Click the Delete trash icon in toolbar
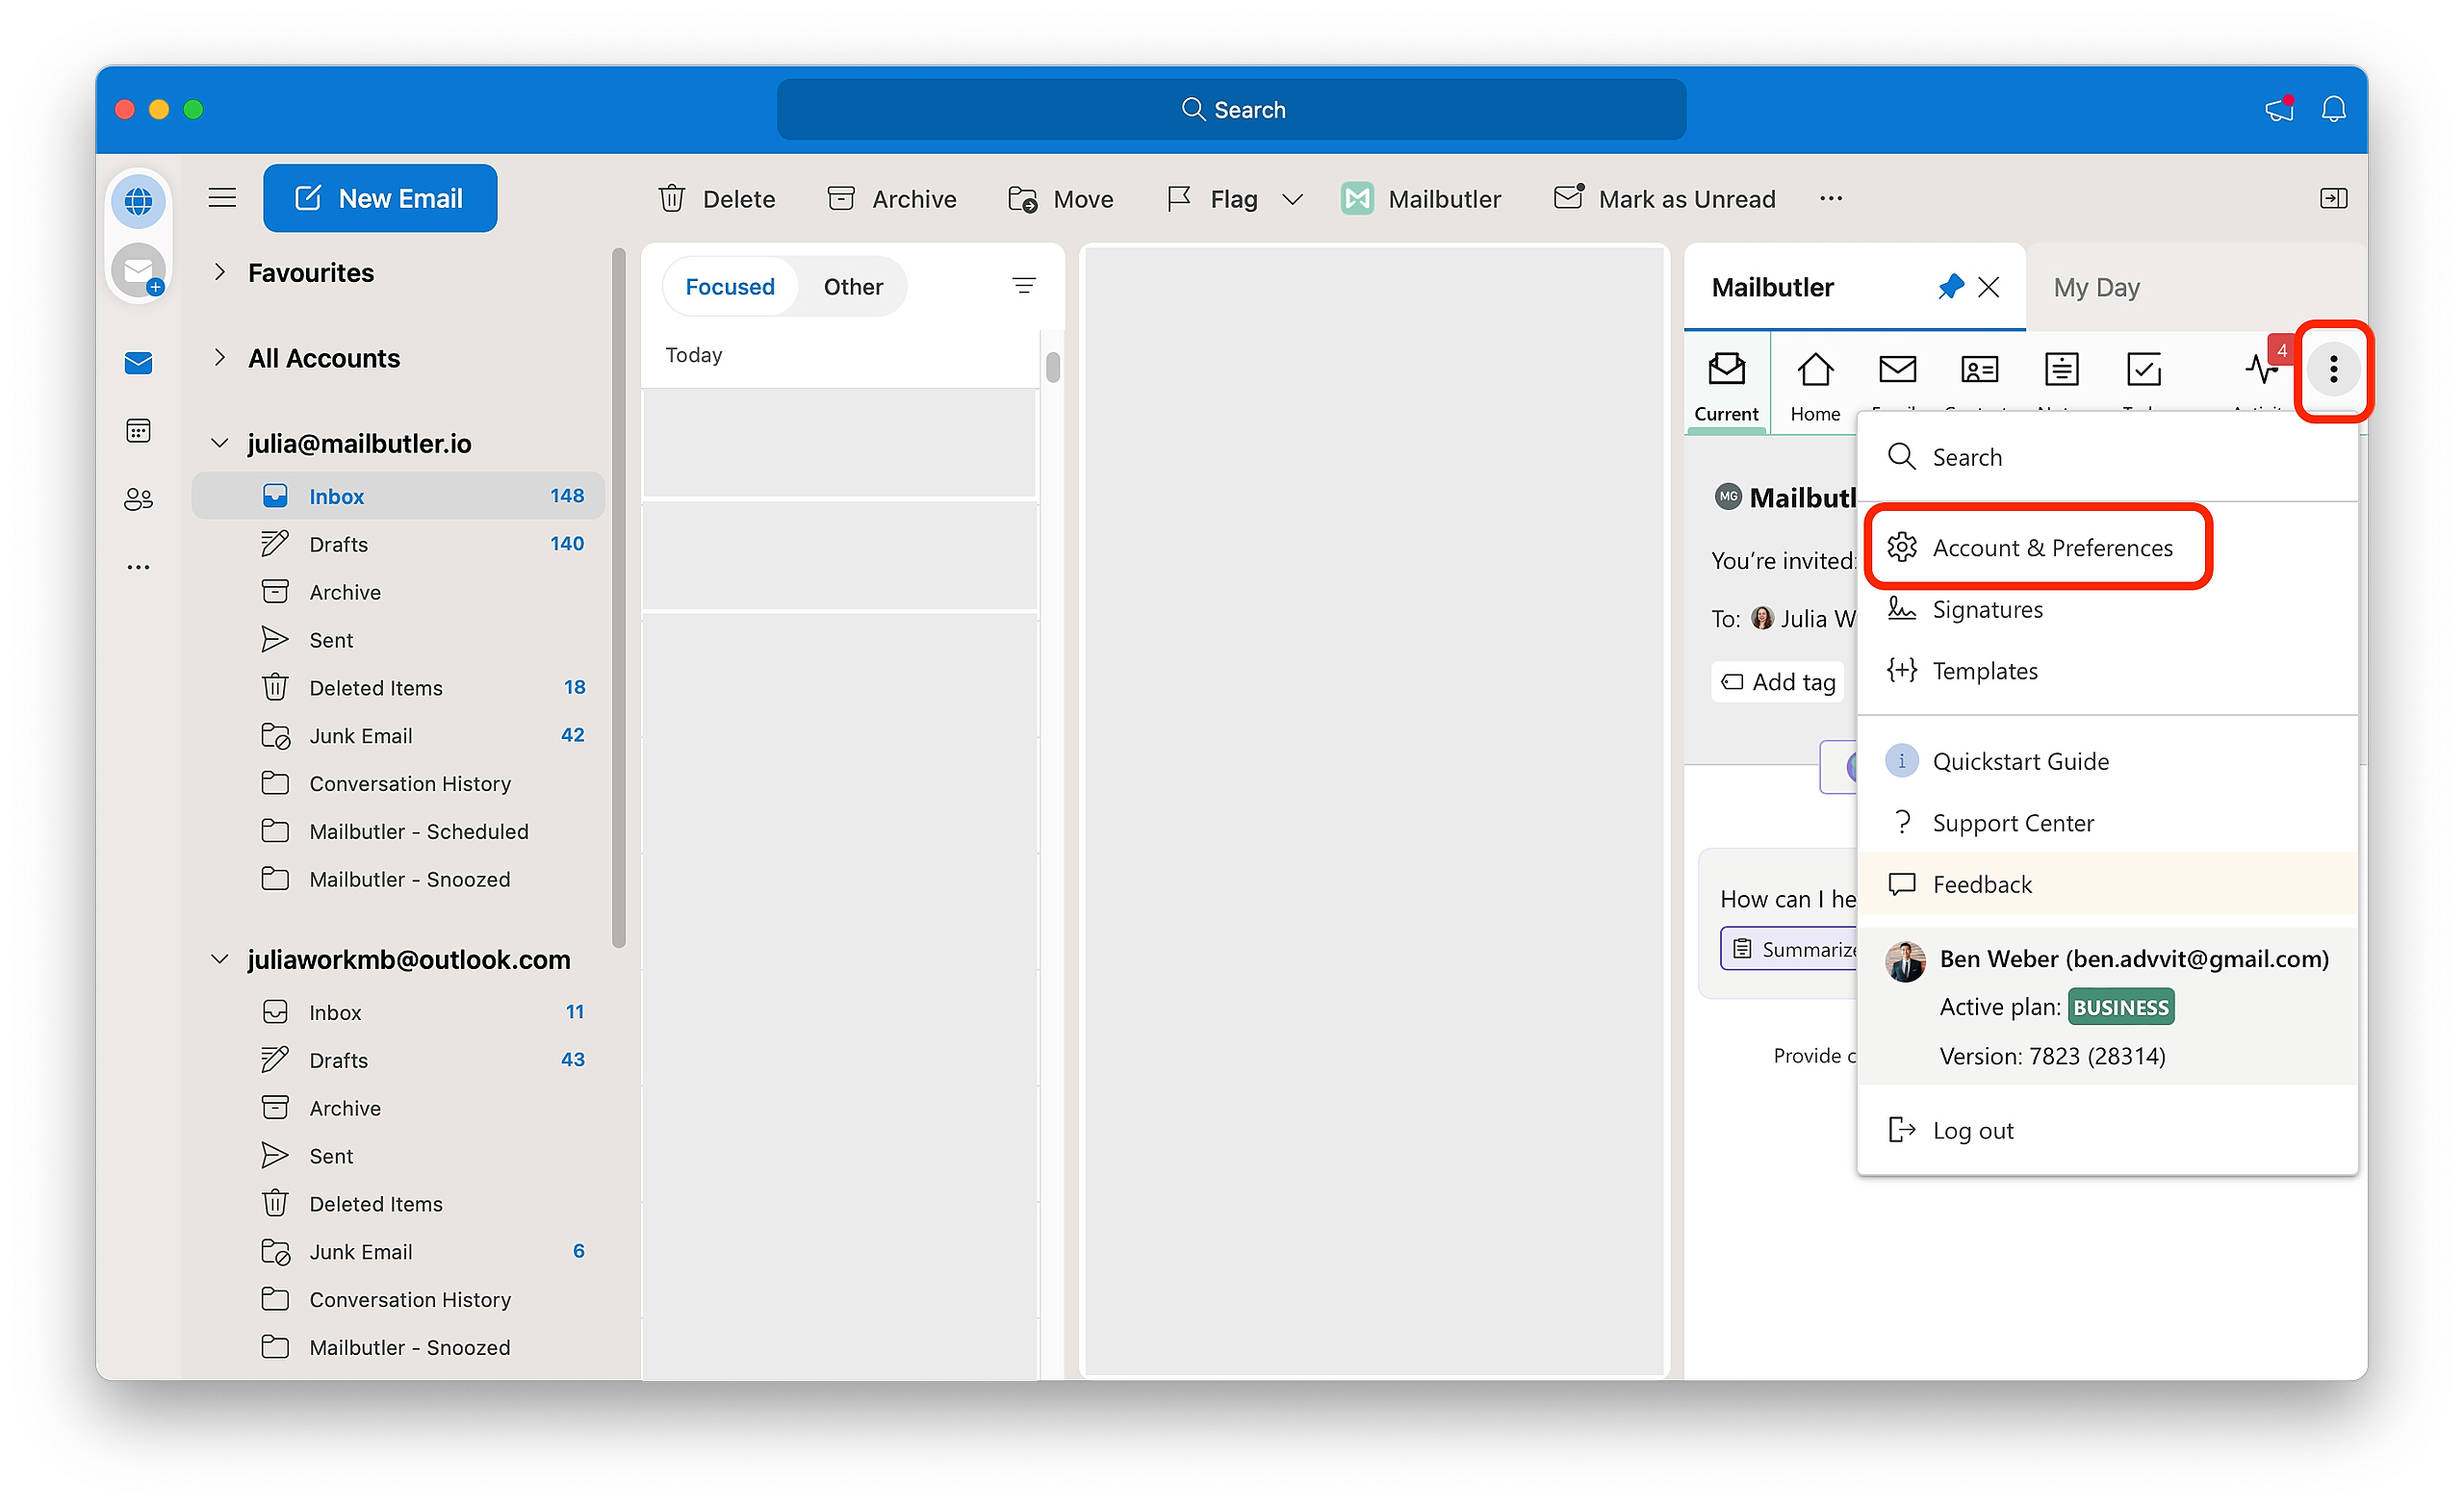Viewport: 2464px width, 1507px height. click(672, 199)
